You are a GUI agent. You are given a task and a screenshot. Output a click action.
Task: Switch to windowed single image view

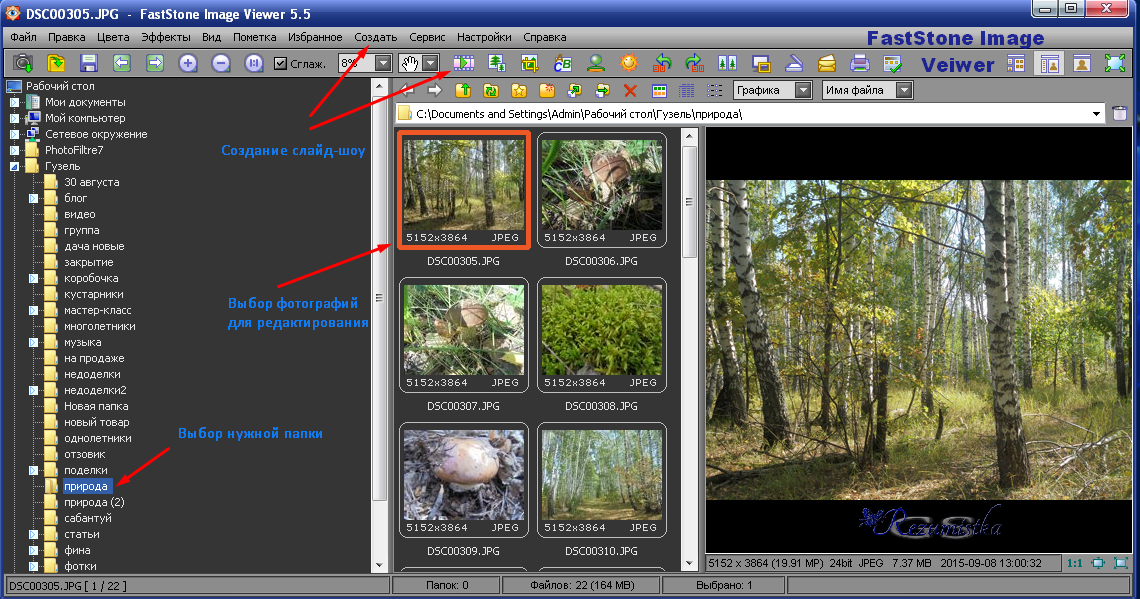click(x=1082, y=63)
